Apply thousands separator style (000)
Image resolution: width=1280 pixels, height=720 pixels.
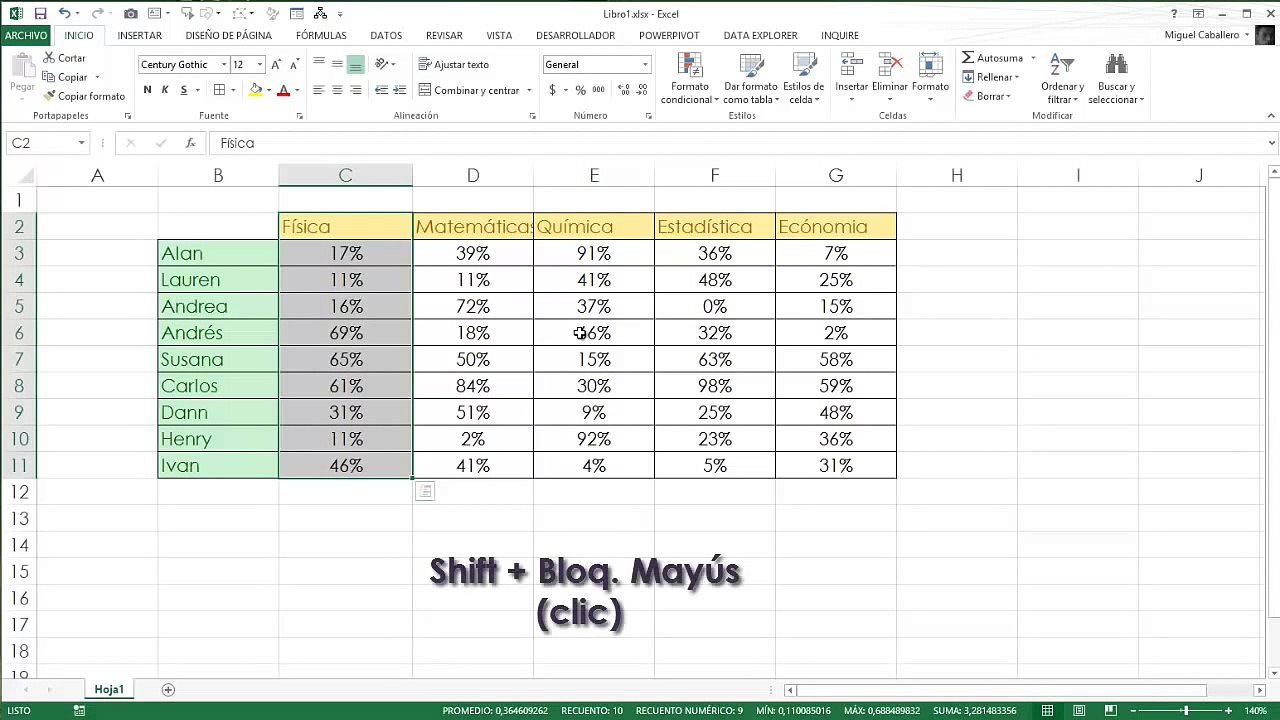tap(596, 90)
